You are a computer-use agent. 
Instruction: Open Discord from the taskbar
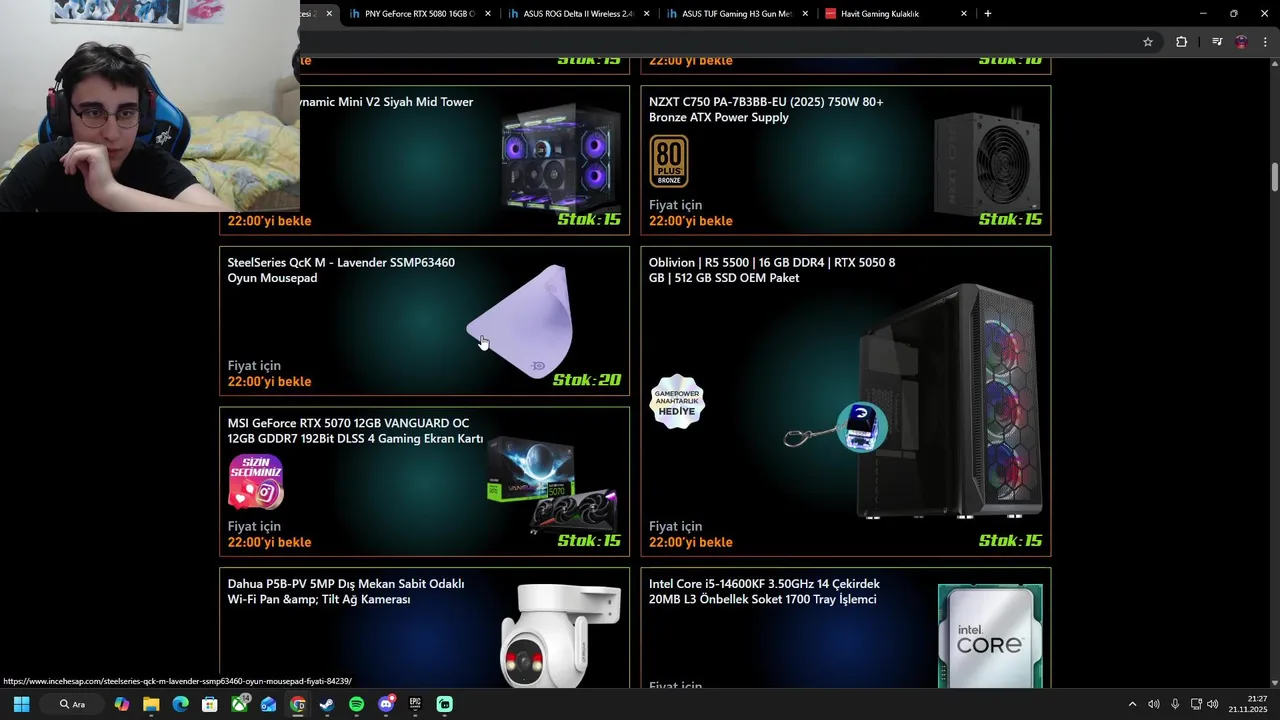pyautogui.click(x=386, y=704)
